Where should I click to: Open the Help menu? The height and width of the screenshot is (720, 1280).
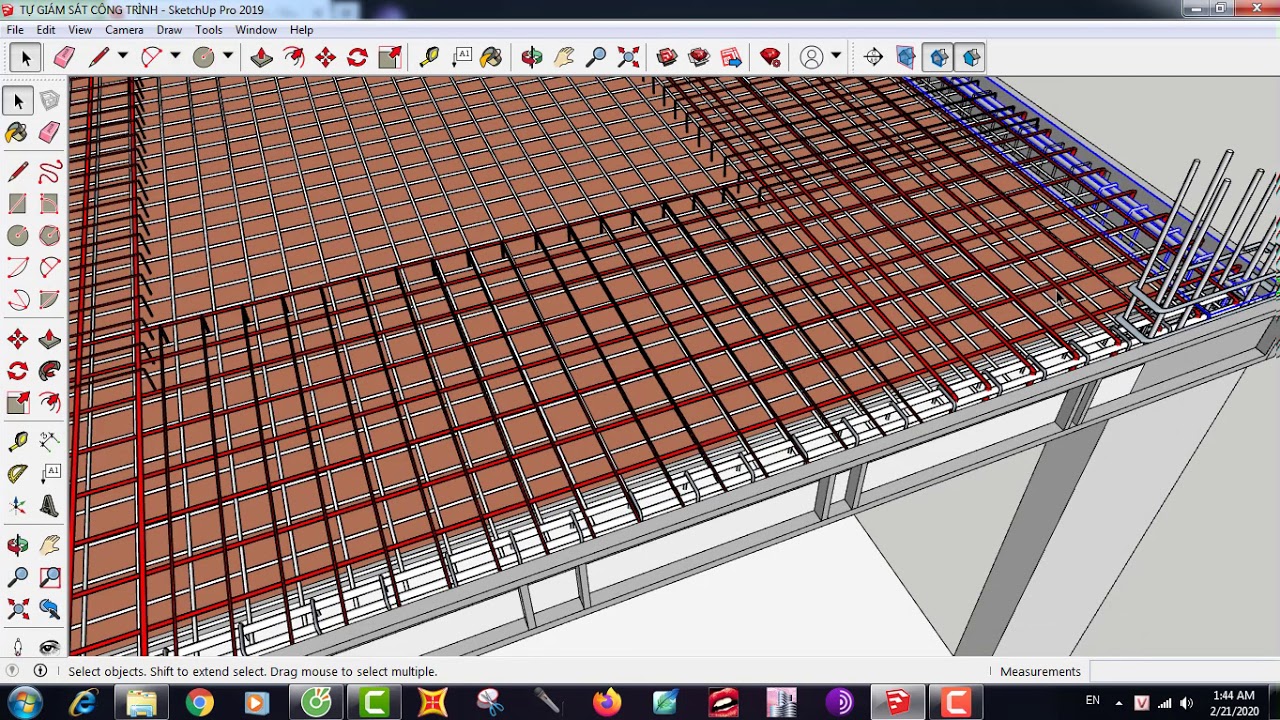click(301, 30)
